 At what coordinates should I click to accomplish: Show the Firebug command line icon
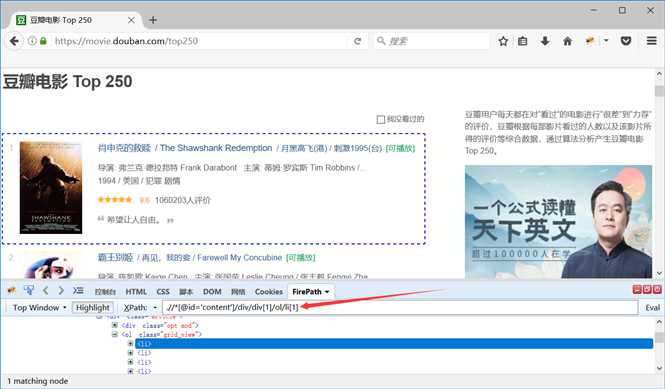78,291
